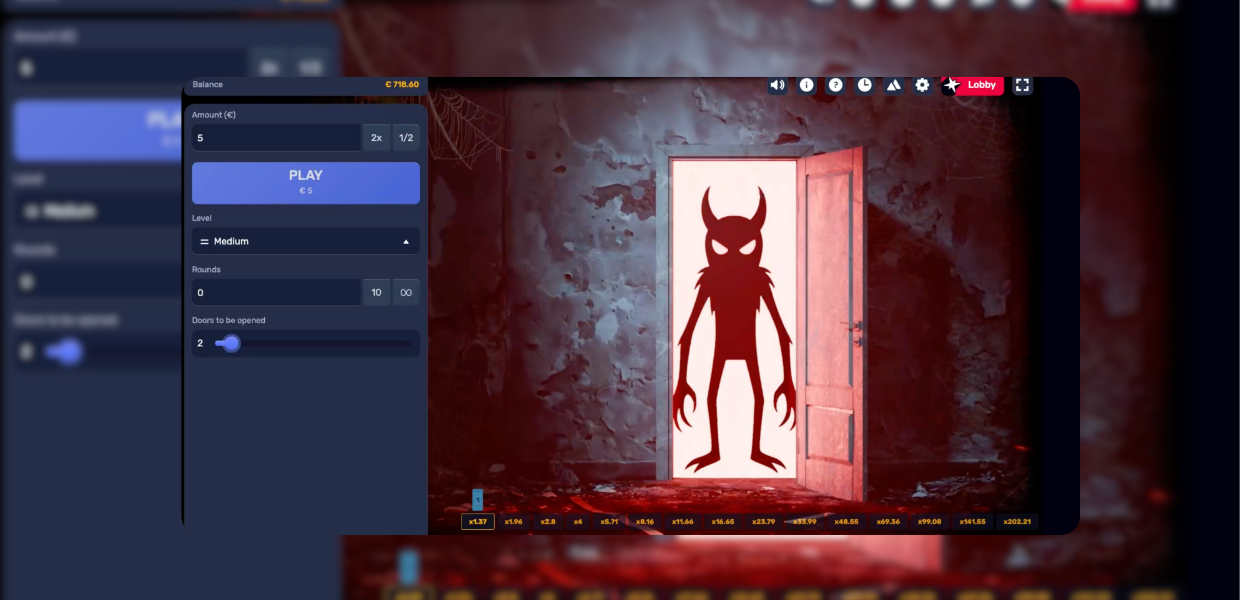Select the x1.37 multiplier step

pyautogui.click(x=478, y=521)
